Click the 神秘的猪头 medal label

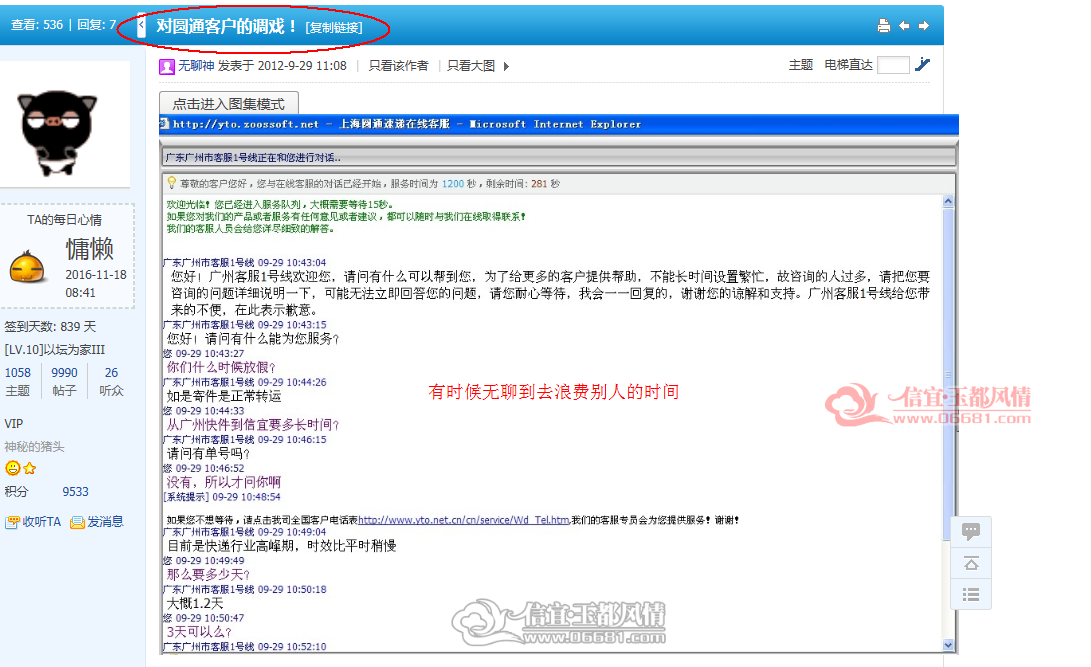point(34,447)
